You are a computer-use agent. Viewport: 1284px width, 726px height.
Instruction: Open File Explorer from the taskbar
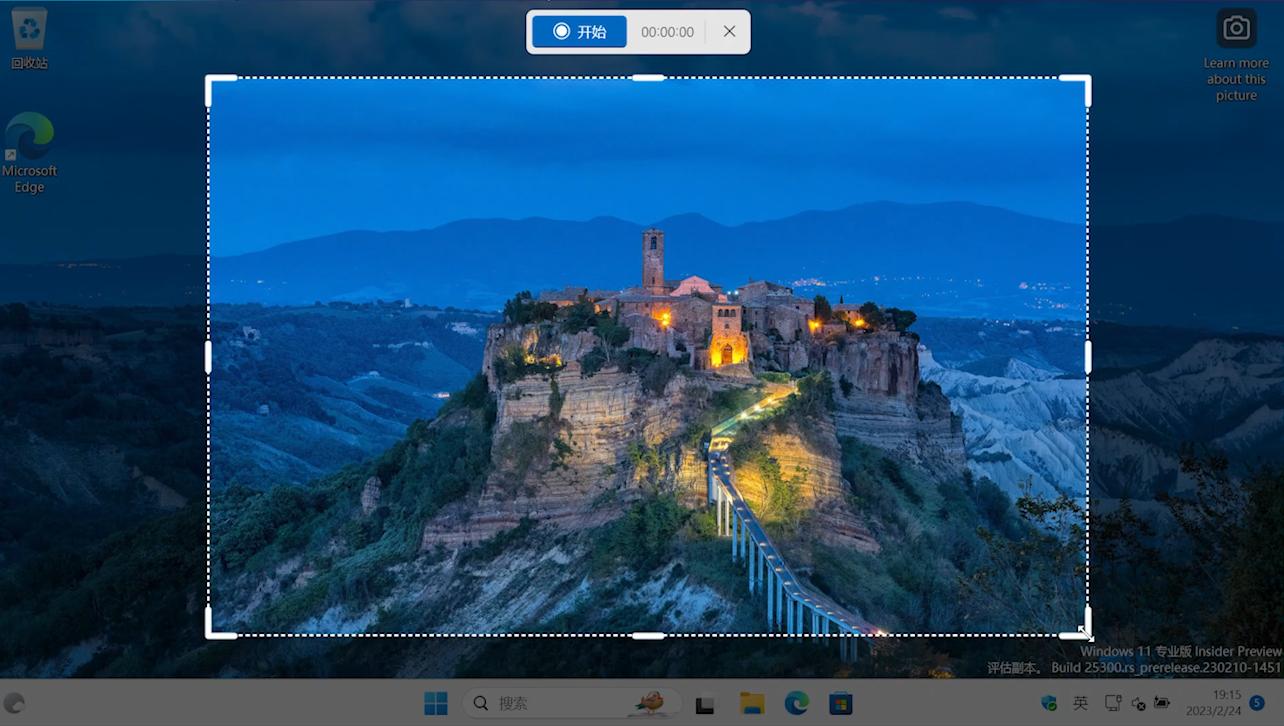point(752,703)
